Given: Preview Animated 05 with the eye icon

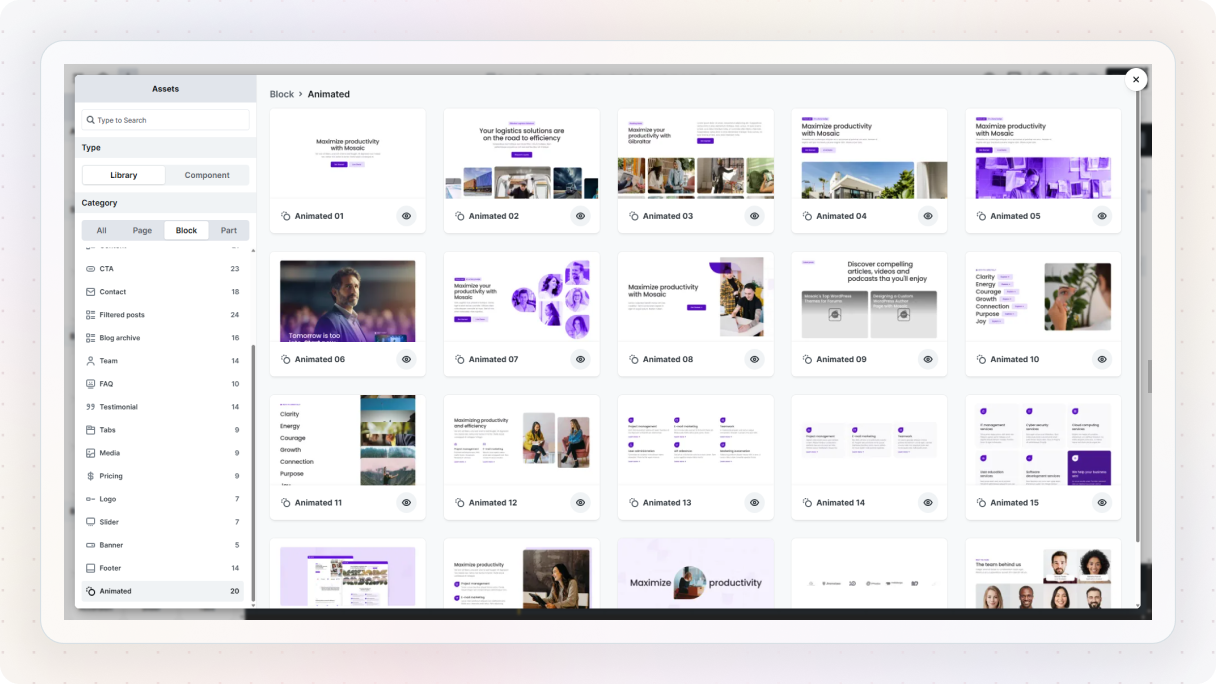Looking at the screenshot, I should [x=1102, y=216].
